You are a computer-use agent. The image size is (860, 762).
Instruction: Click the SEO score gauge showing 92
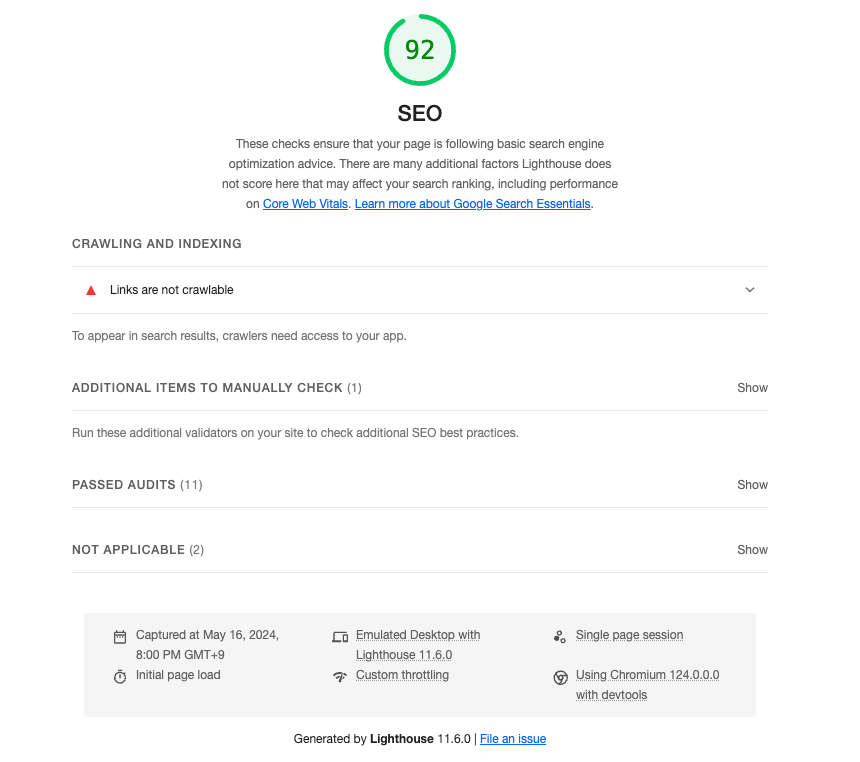click(420, 50)
